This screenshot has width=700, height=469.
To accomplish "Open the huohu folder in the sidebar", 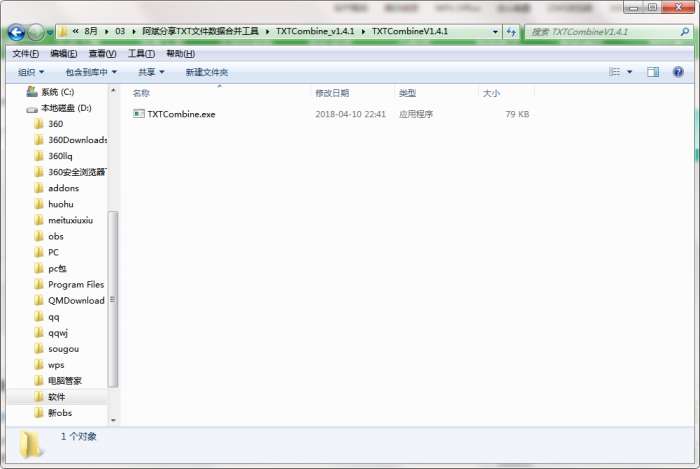I will click(x=61, y=204).
